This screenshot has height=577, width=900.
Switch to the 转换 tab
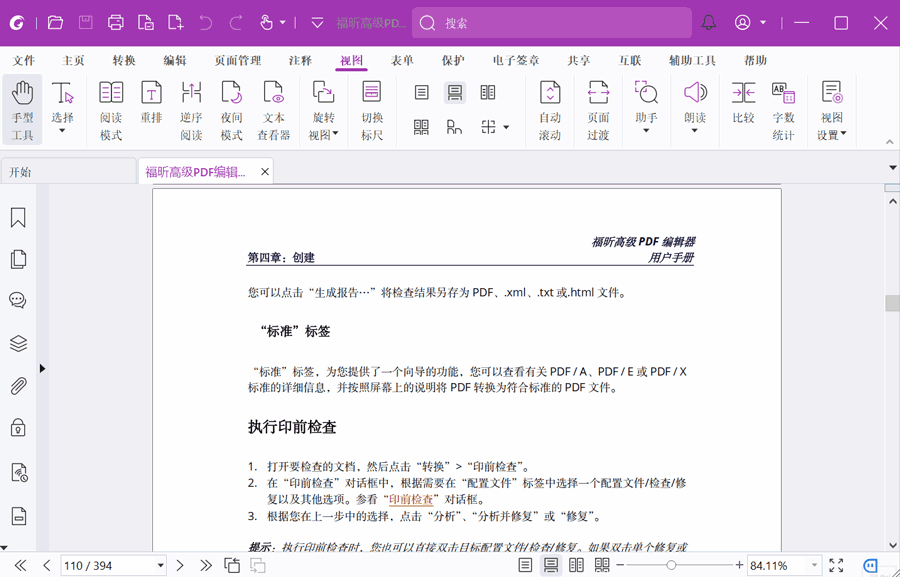coord(124,60)
